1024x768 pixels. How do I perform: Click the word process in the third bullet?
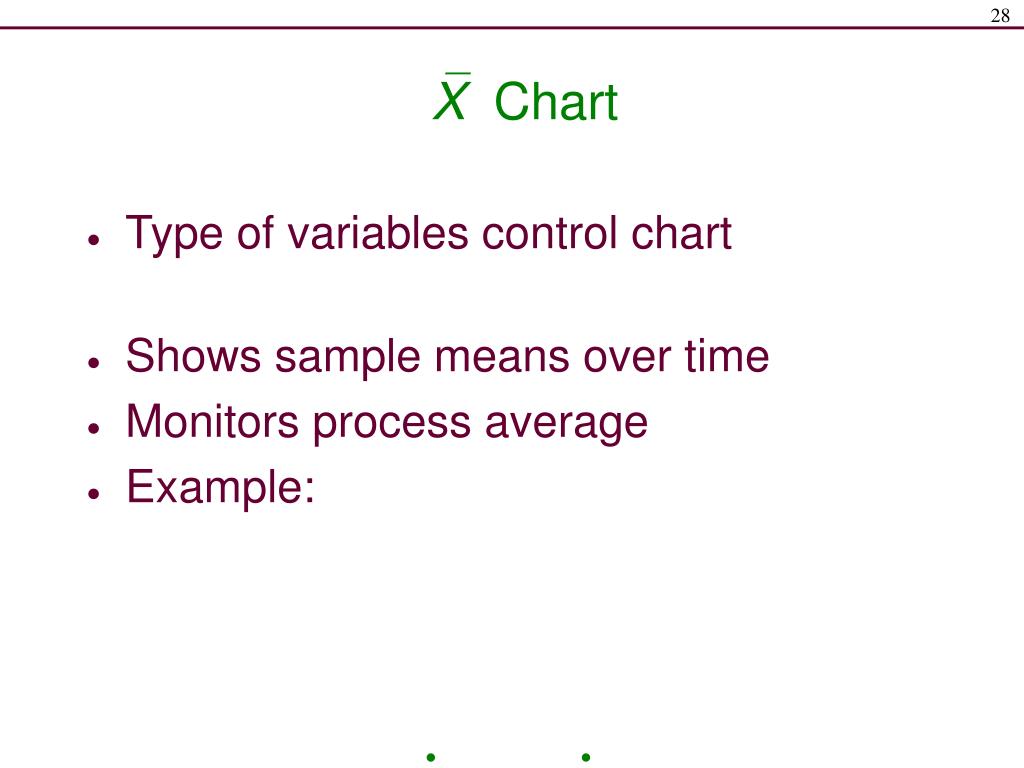(392, 426)
